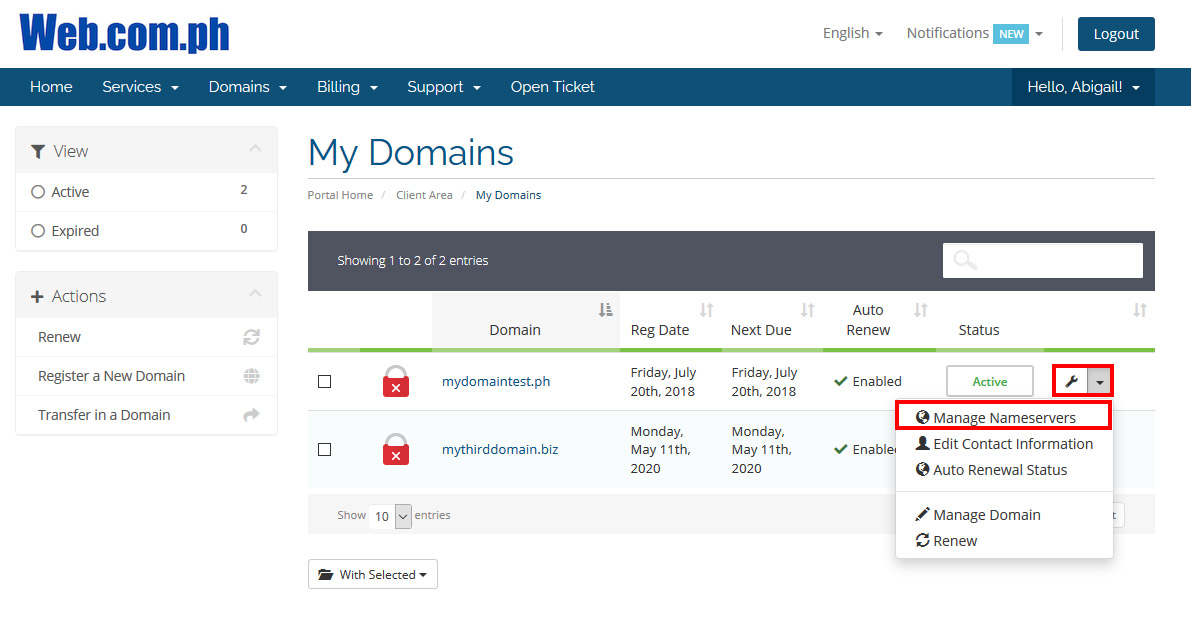1191x638 pixels.
Task: Choose Auto Renewal Status from the dropdown
Action: point(1004,469)
